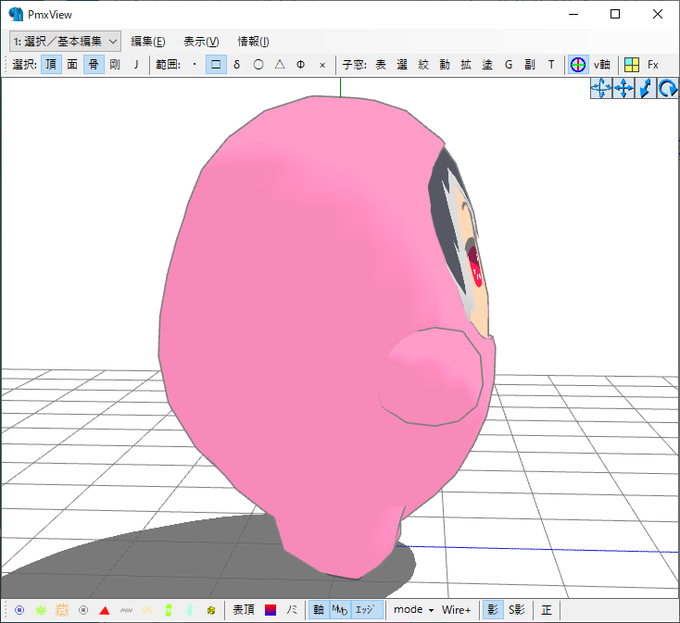Toggle the blue circle vertex display icon
680x623 pixels.
point(20,610)
